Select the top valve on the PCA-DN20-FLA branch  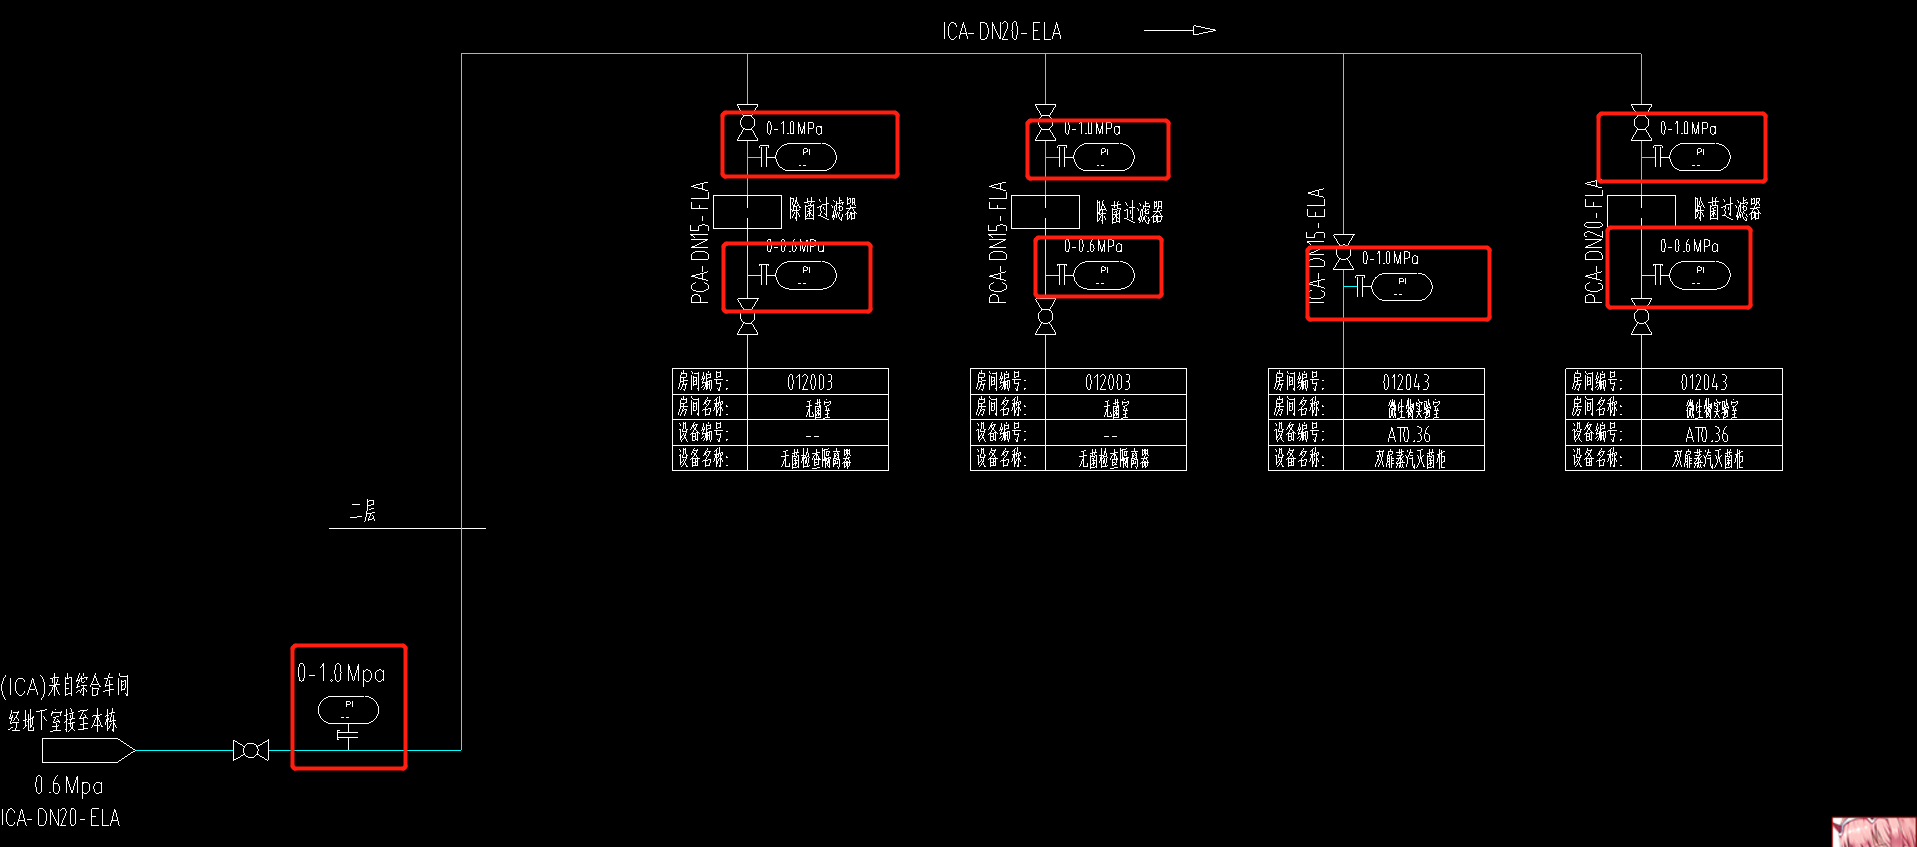(x=1641, y=122)
